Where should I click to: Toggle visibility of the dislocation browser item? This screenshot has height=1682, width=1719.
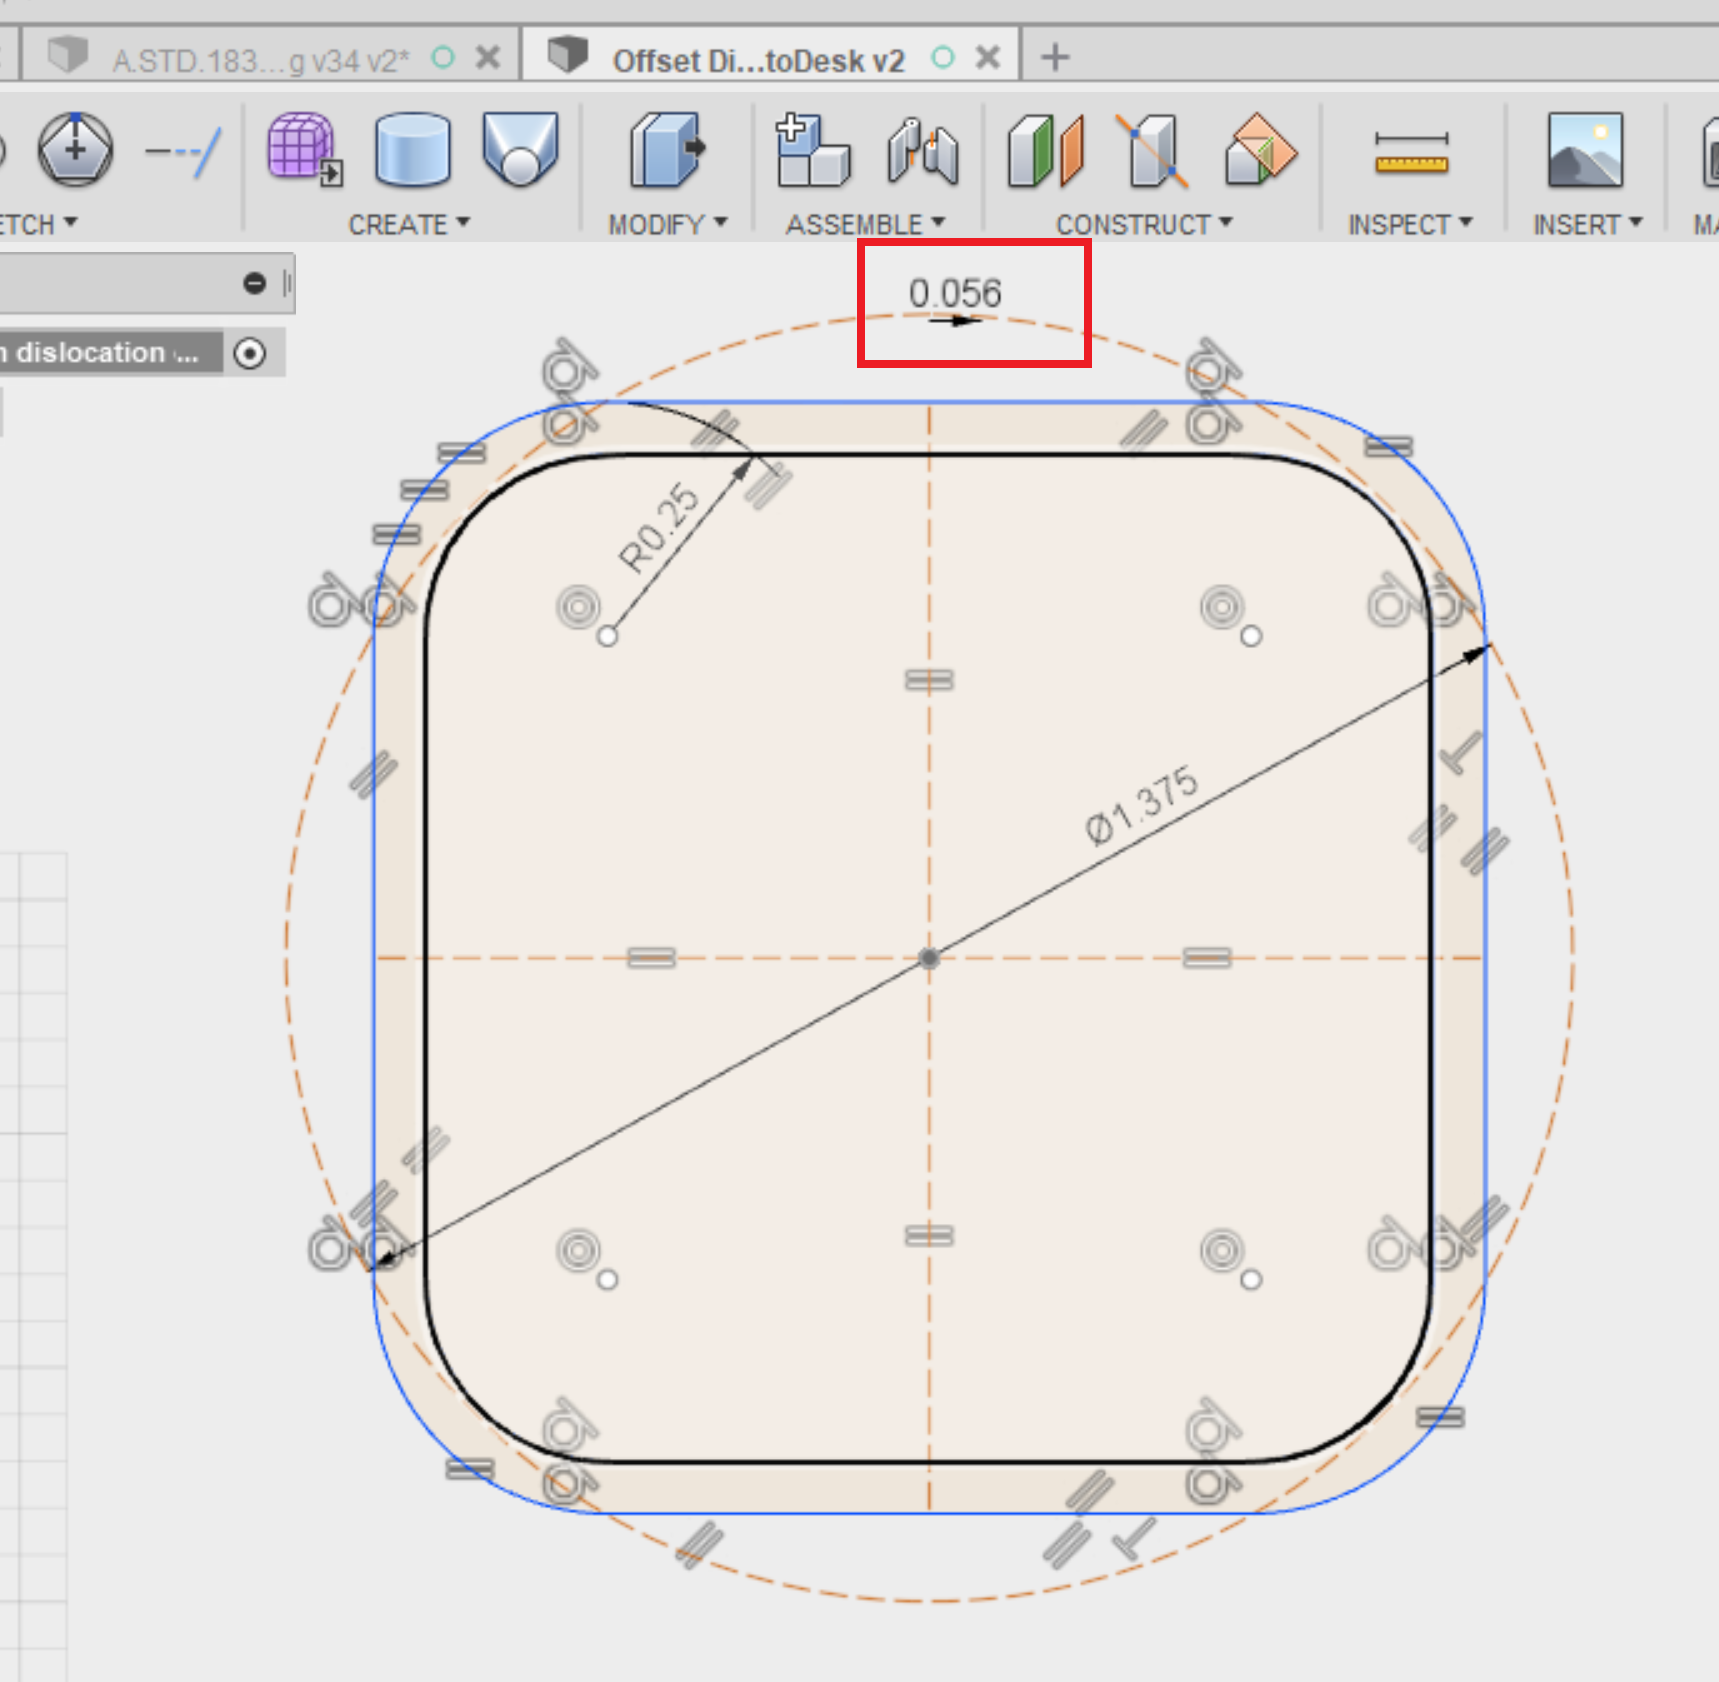251,352
